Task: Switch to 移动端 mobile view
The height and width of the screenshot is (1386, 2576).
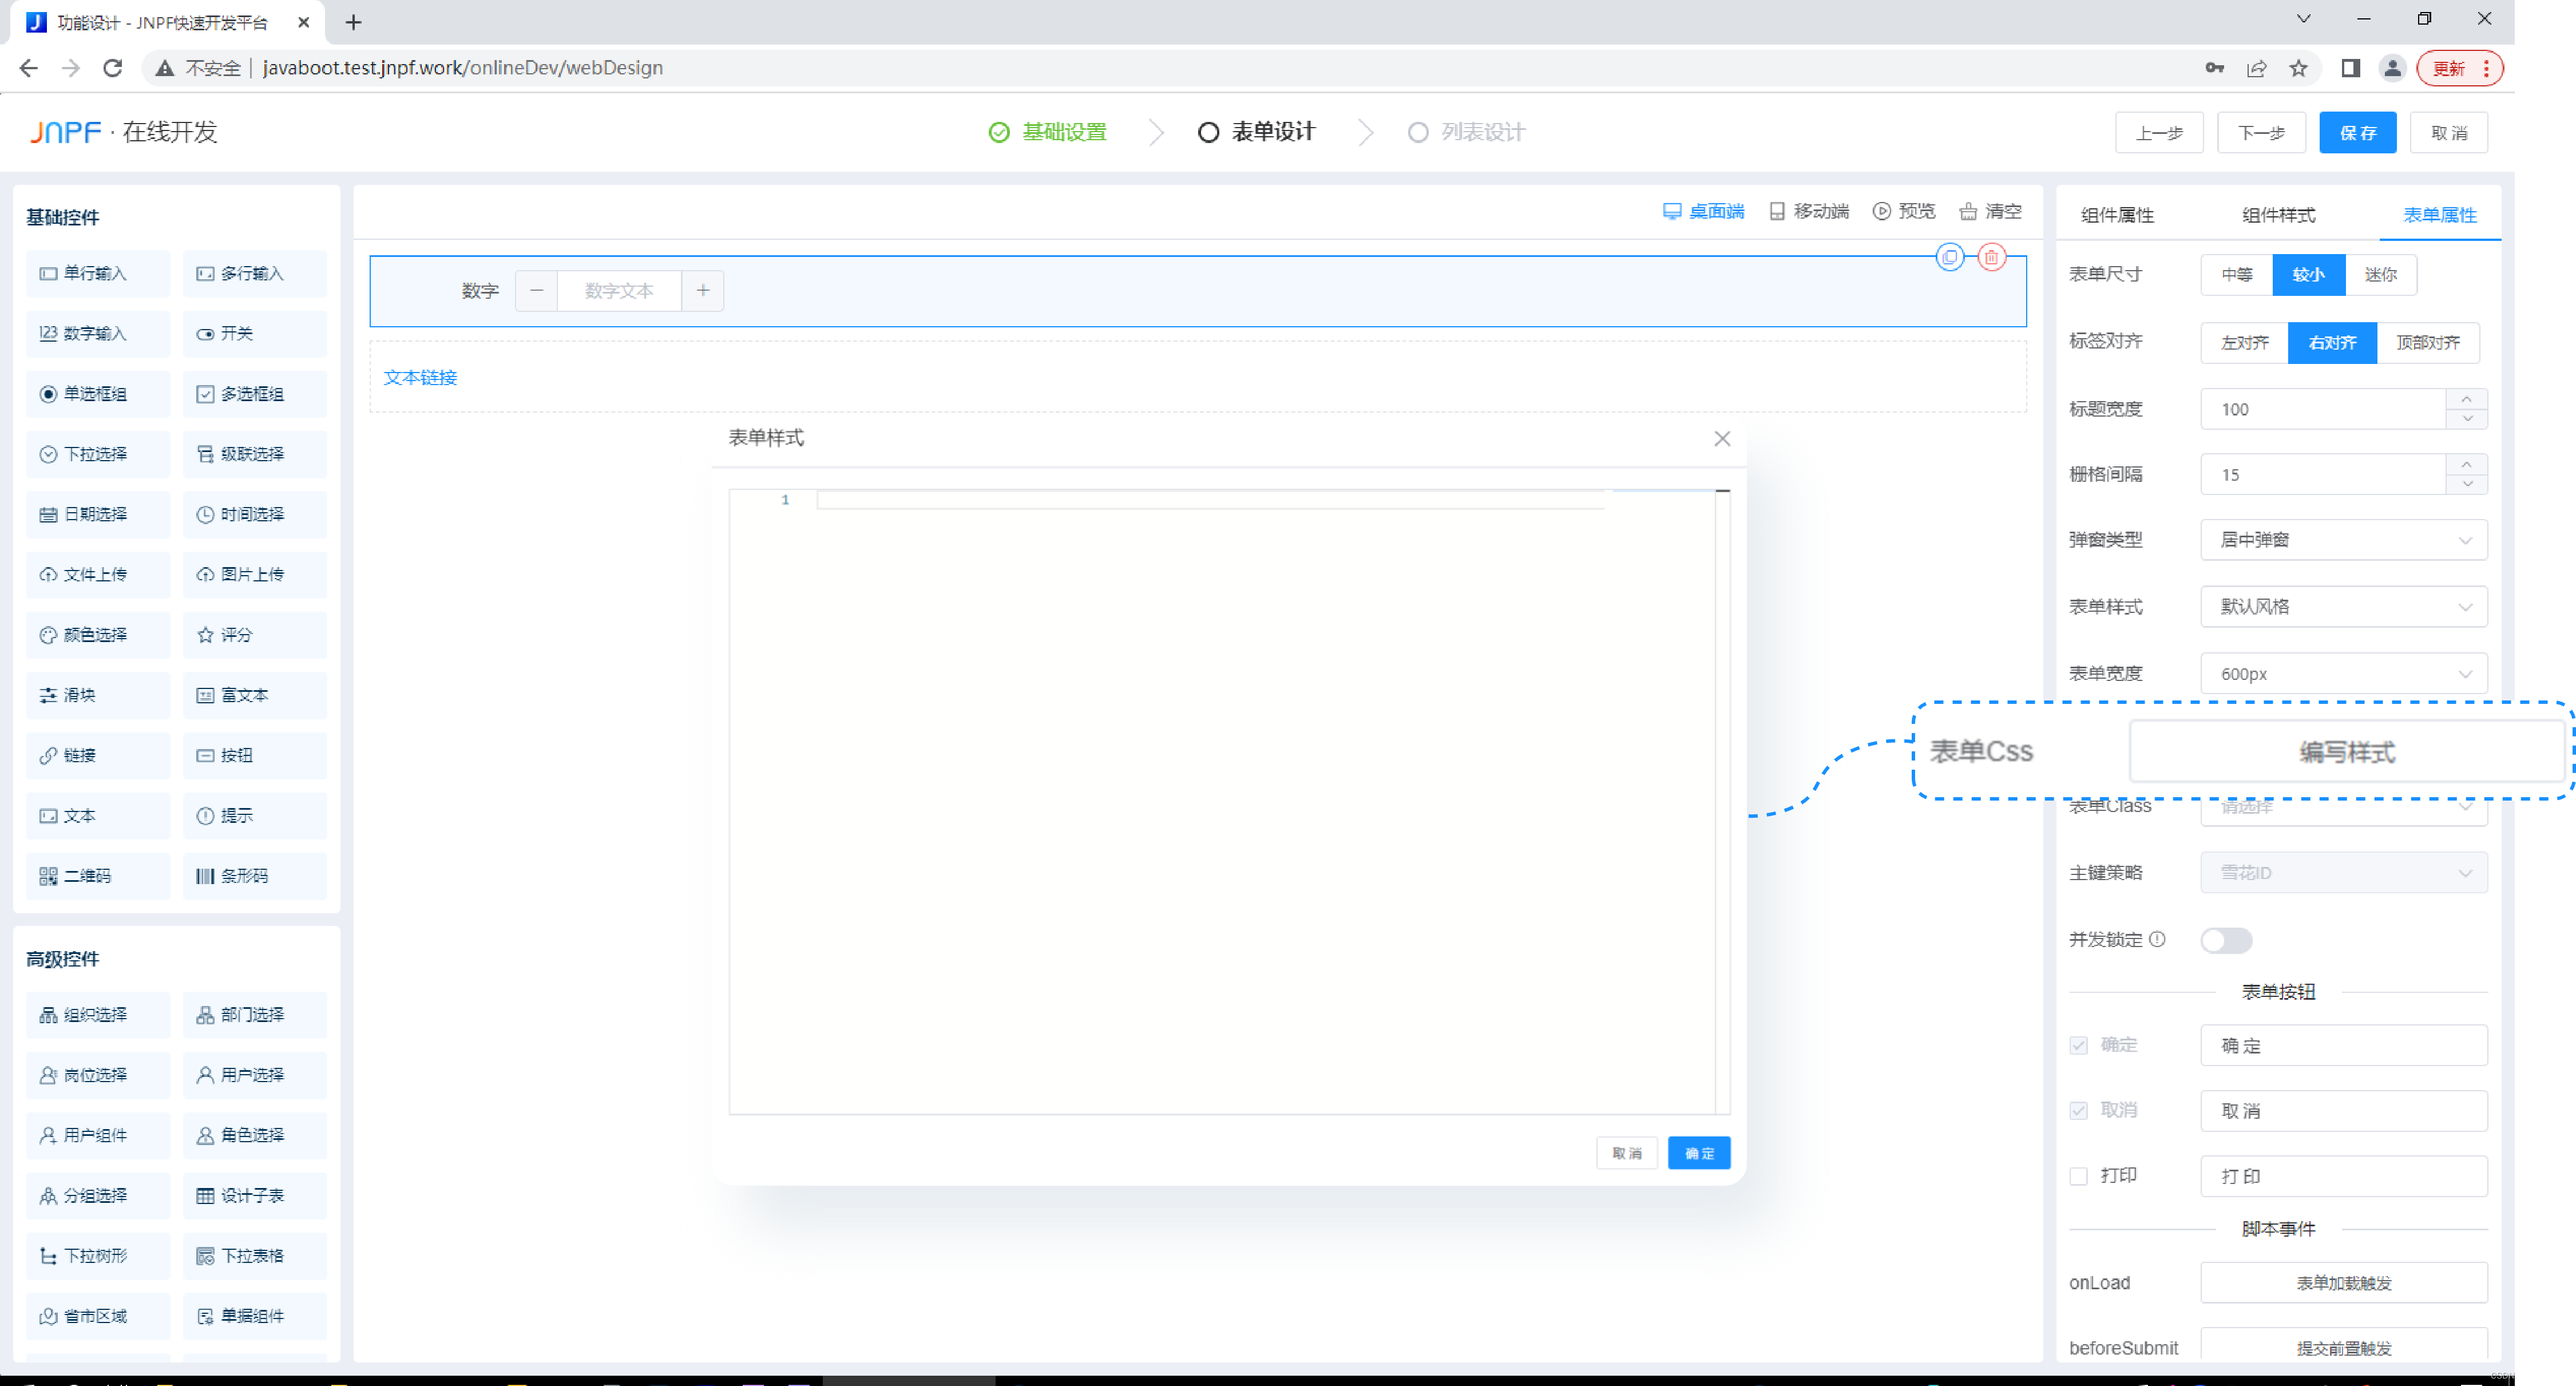Action: (1809, 211)
